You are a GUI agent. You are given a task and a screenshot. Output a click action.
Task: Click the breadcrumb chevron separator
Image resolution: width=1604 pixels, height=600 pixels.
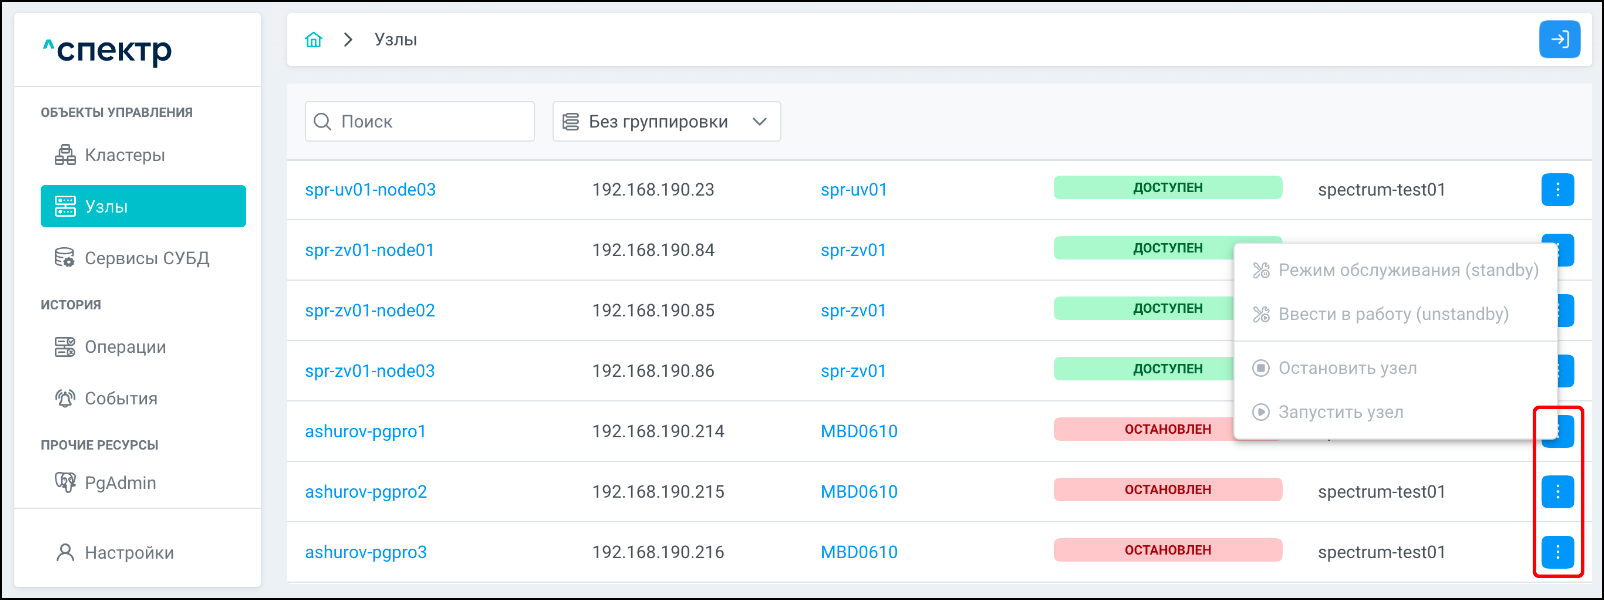[x=348, y=40]
